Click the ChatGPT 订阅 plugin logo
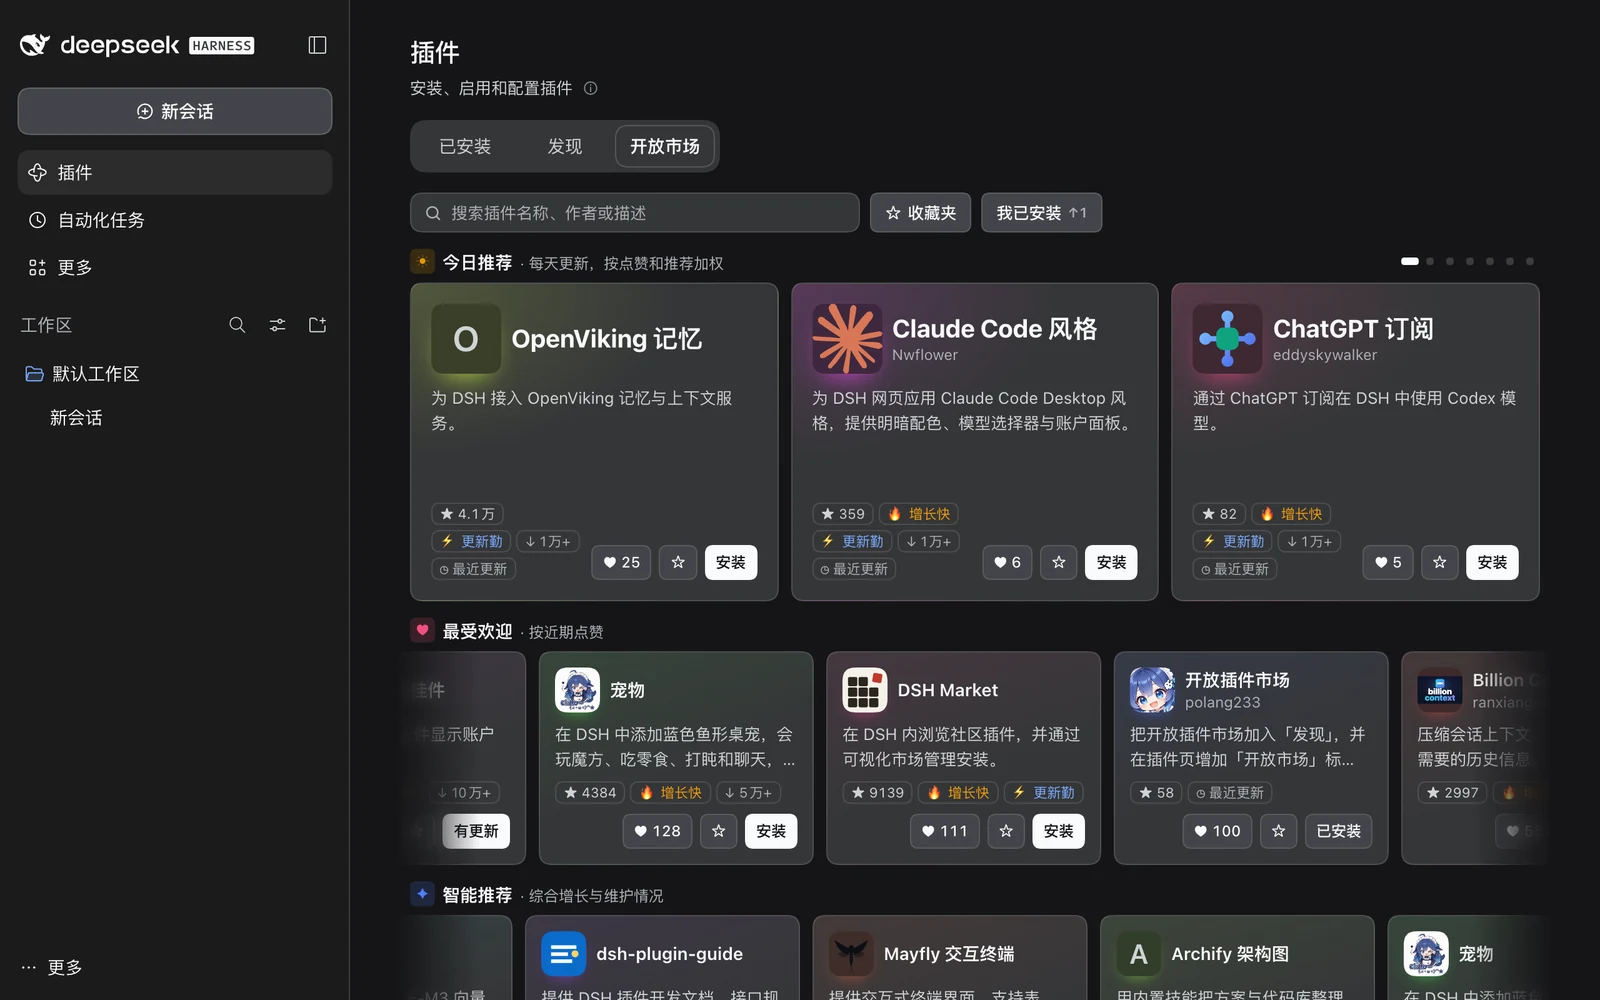 coord(1227,339)
